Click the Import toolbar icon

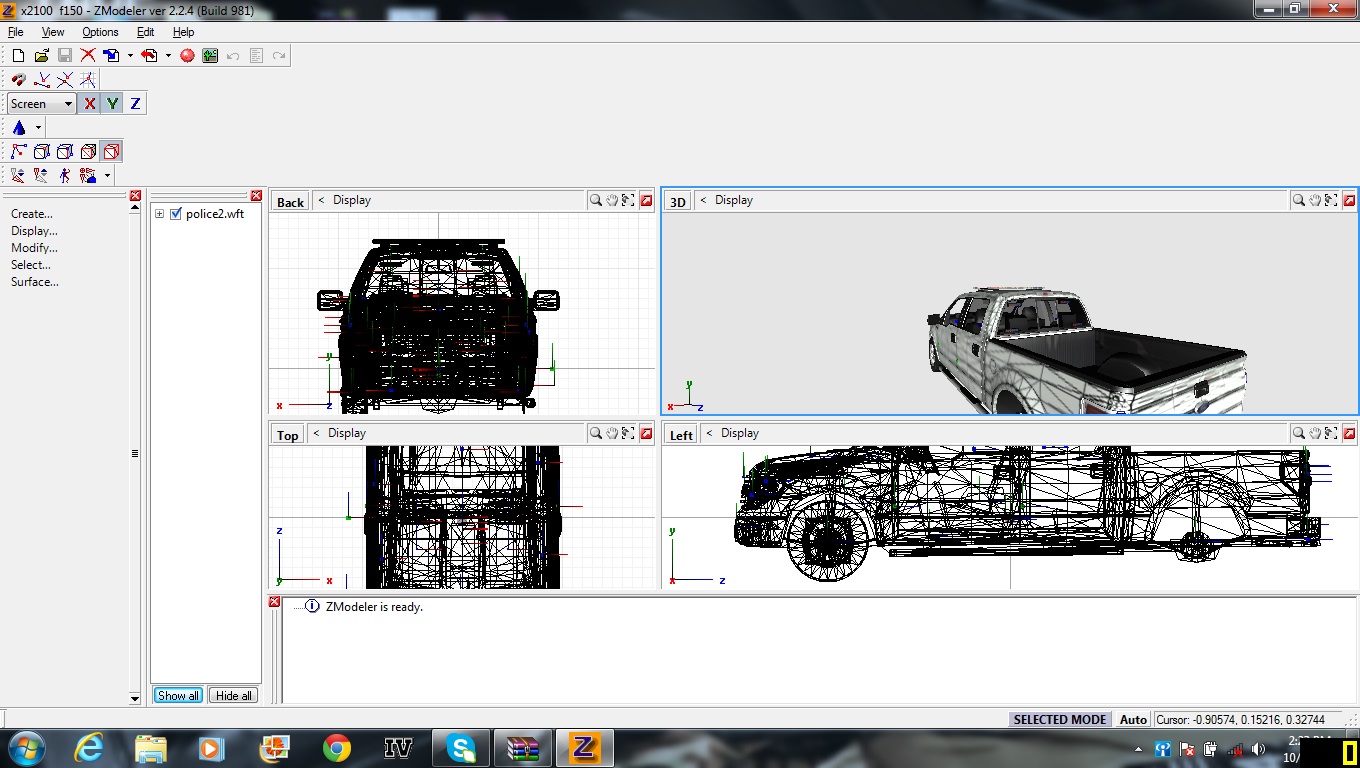pos(111,56)
